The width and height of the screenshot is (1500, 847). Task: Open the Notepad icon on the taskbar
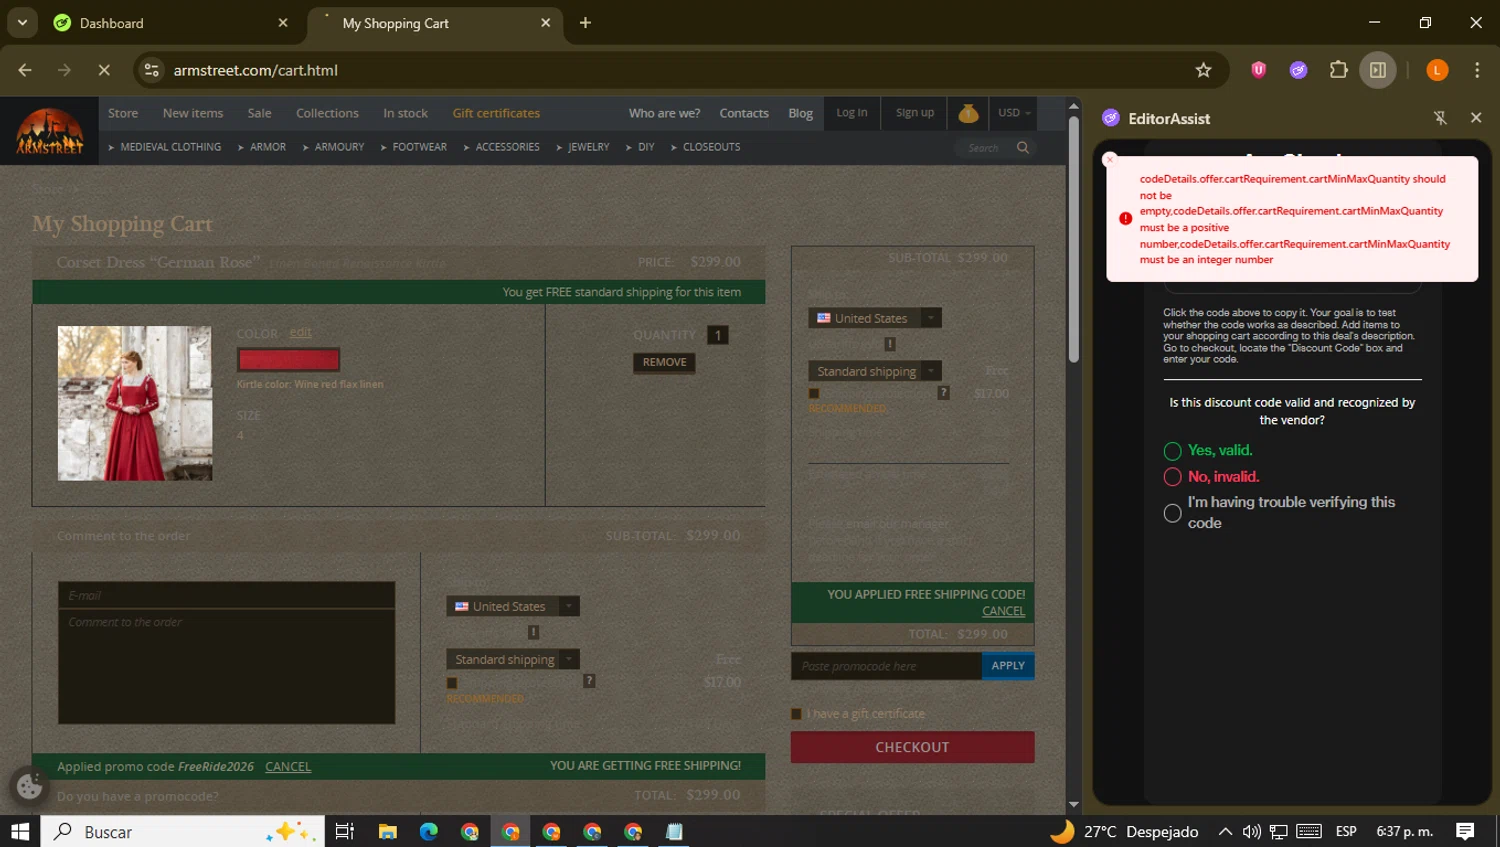coord(674,831)
